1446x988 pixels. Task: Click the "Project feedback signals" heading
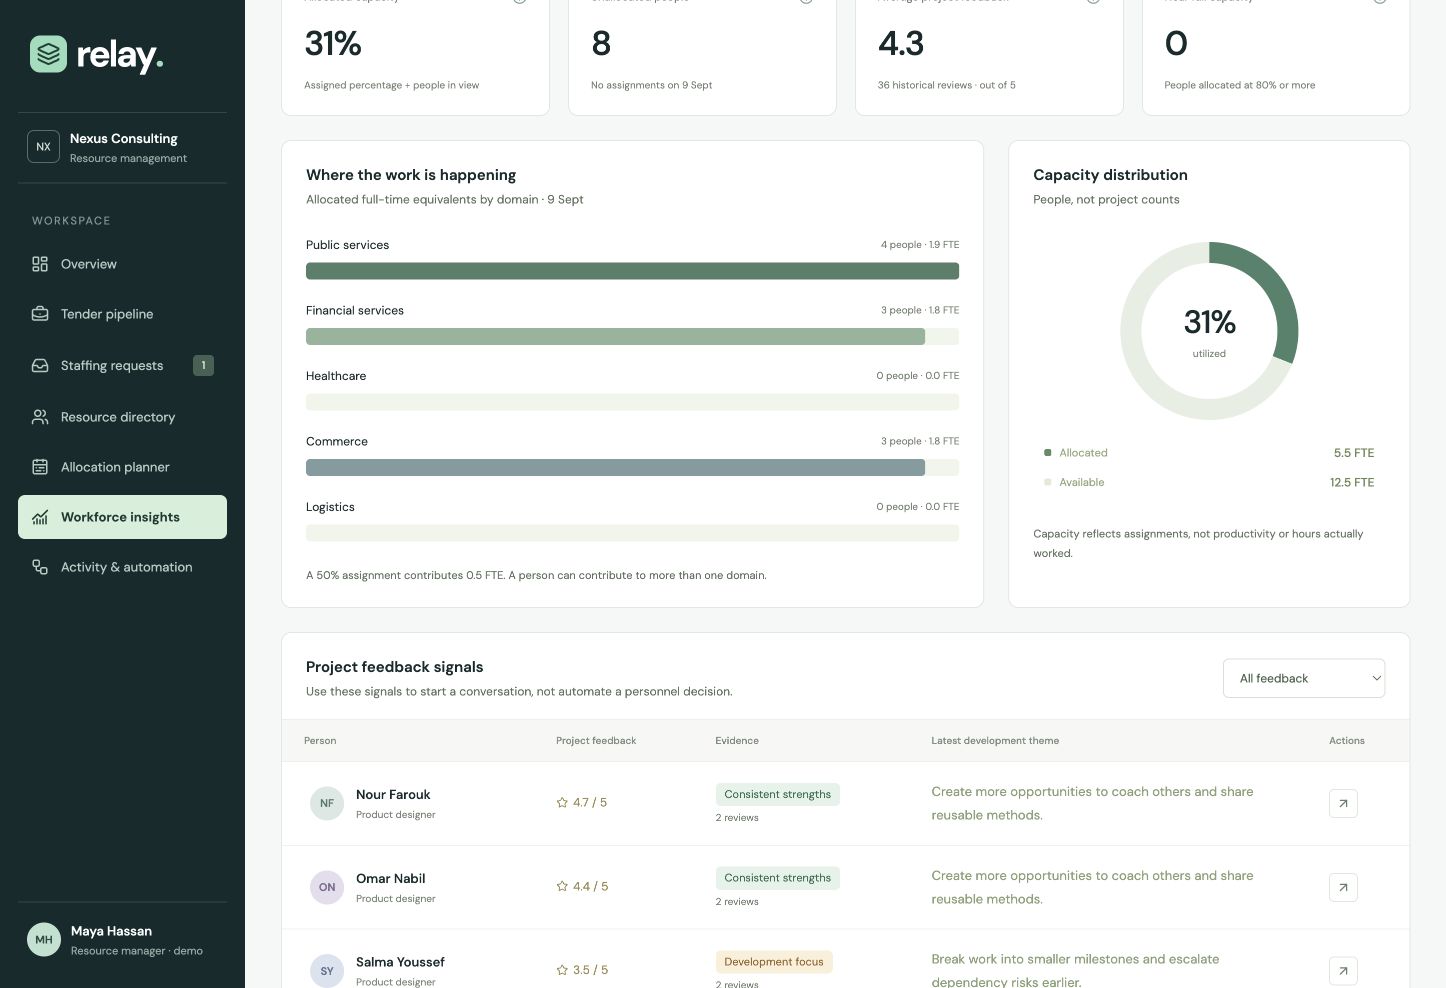pos(395,667)
